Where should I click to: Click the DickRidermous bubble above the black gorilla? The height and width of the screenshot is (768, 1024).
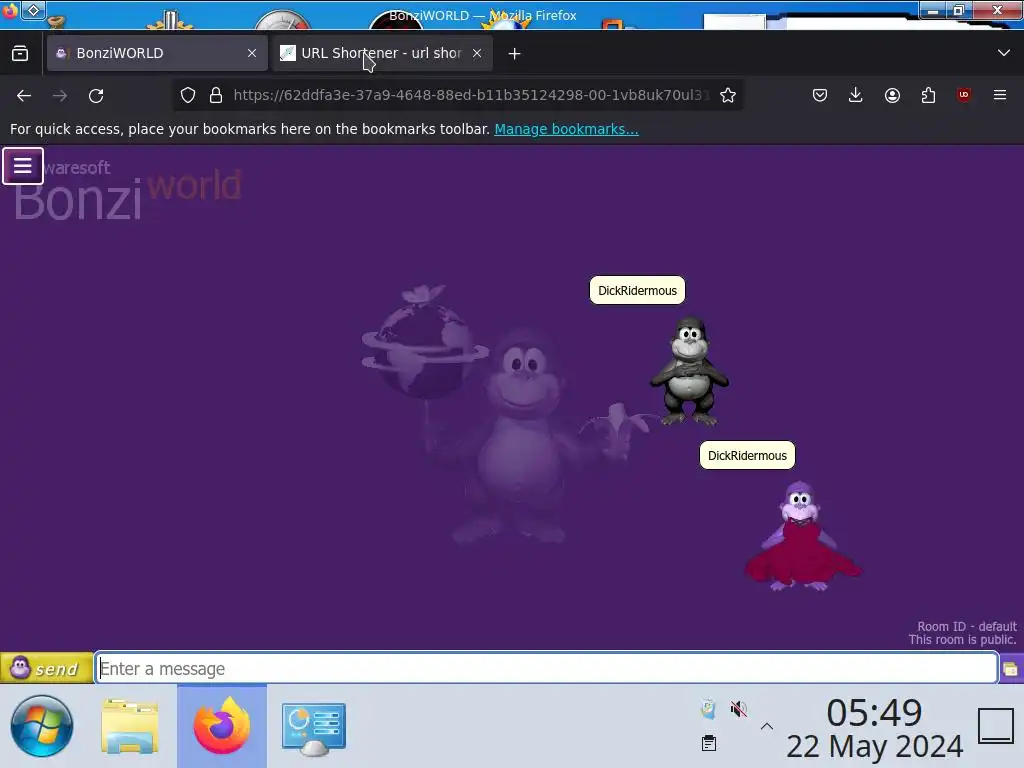pos(637,291)
